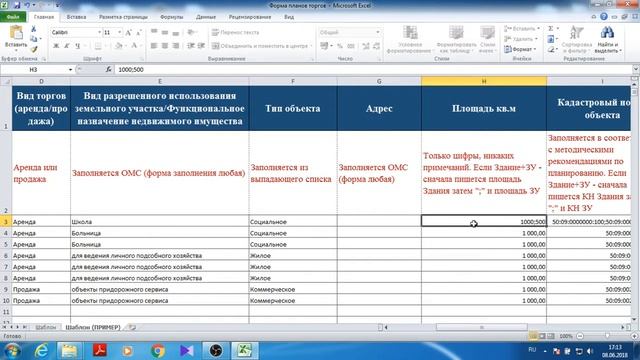Screen dimensions: 640x360
Task: Open Conditional Formatting (Условное форматирование)
Action: 410,39
